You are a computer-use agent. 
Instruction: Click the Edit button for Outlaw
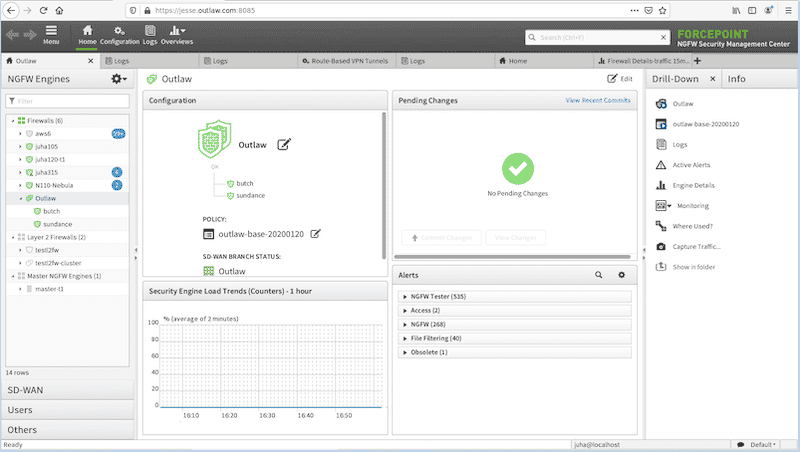click(619, 79)
